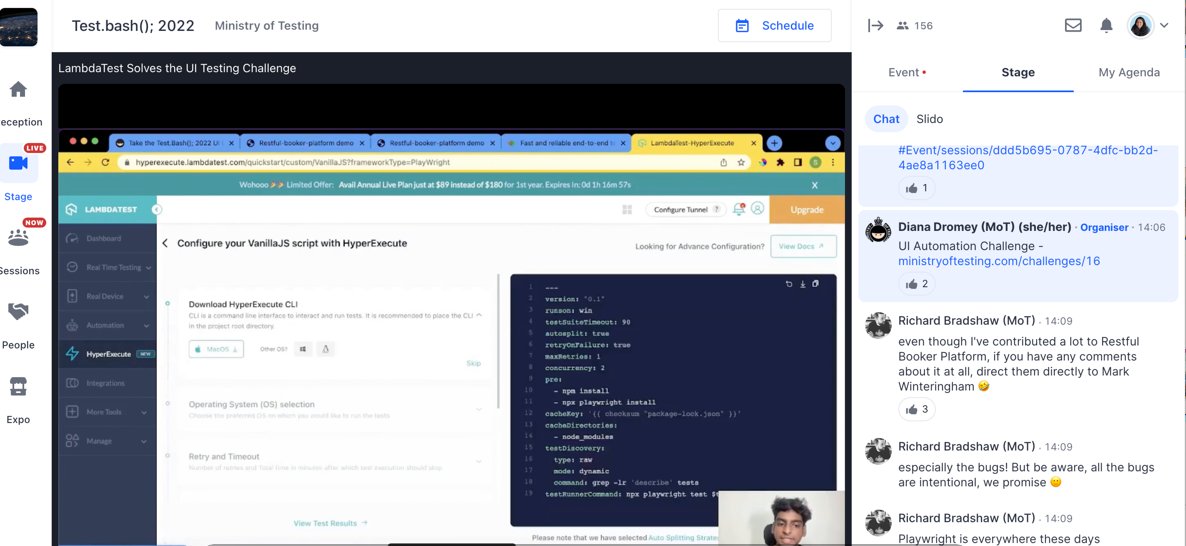Go back from Configure VanillaJS script page

(165, 244)
